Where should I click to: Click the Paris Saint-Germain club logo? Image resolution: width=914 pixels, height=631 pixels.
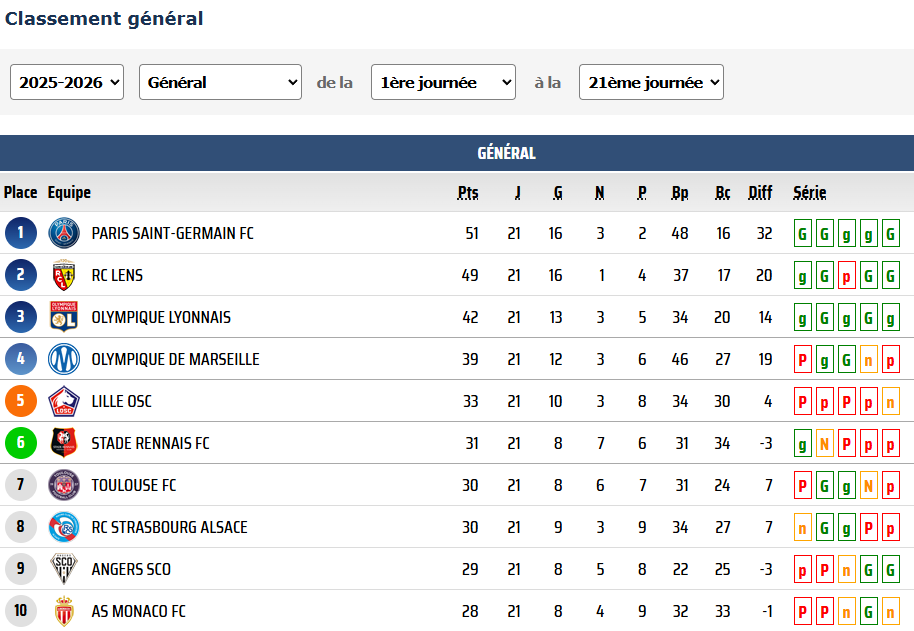pos(64,233)
